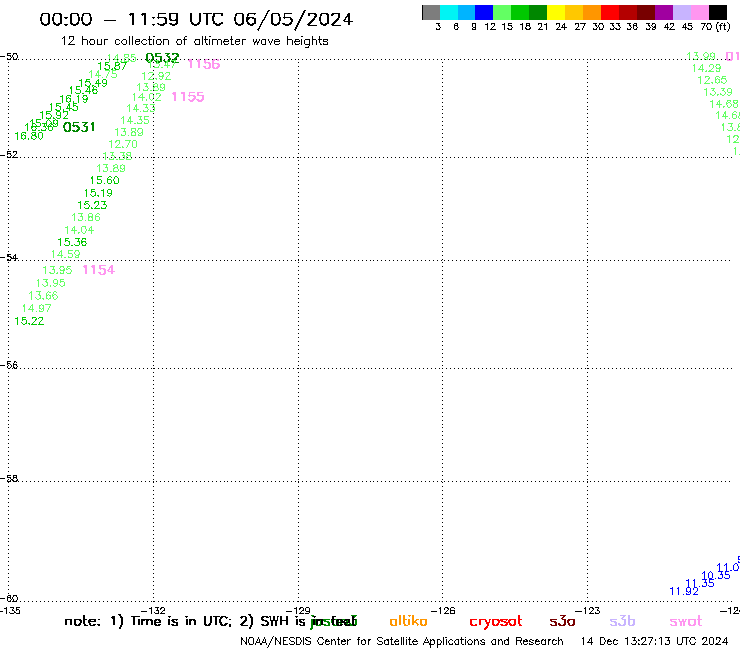This screenshot has width=740, height=650.
Task: Click the longitude axis label '-132'
Action: click(153, 611)
